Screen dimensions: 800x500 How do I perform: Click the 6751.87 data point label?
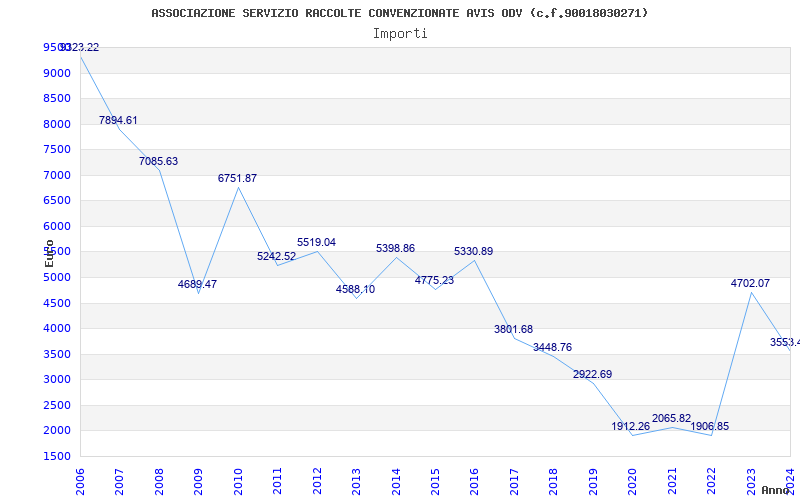tap(237, 178)
